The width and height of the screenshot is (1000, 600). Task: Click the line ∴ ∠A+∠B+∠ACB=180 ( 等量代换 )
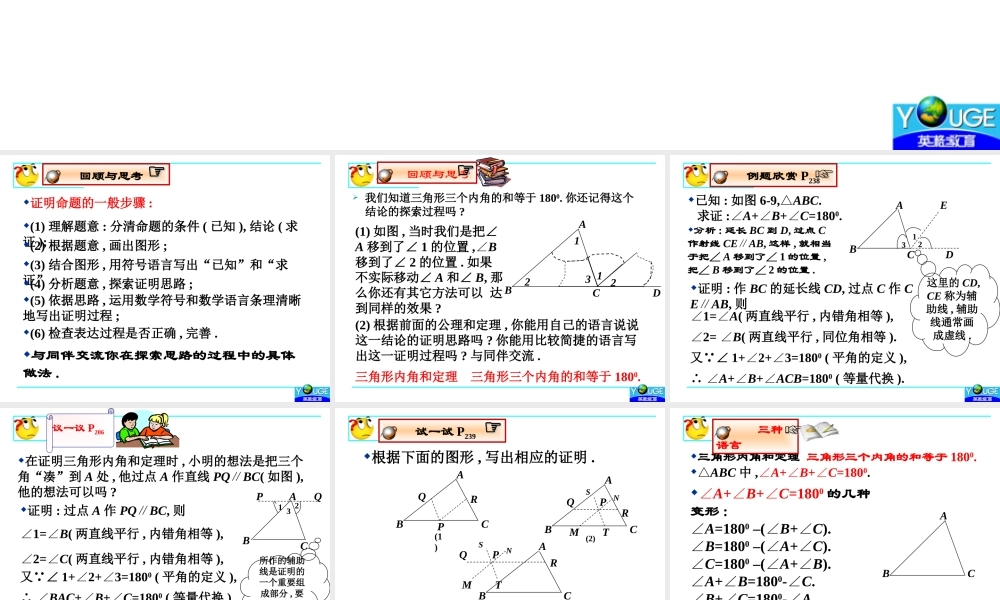point(797,379)
